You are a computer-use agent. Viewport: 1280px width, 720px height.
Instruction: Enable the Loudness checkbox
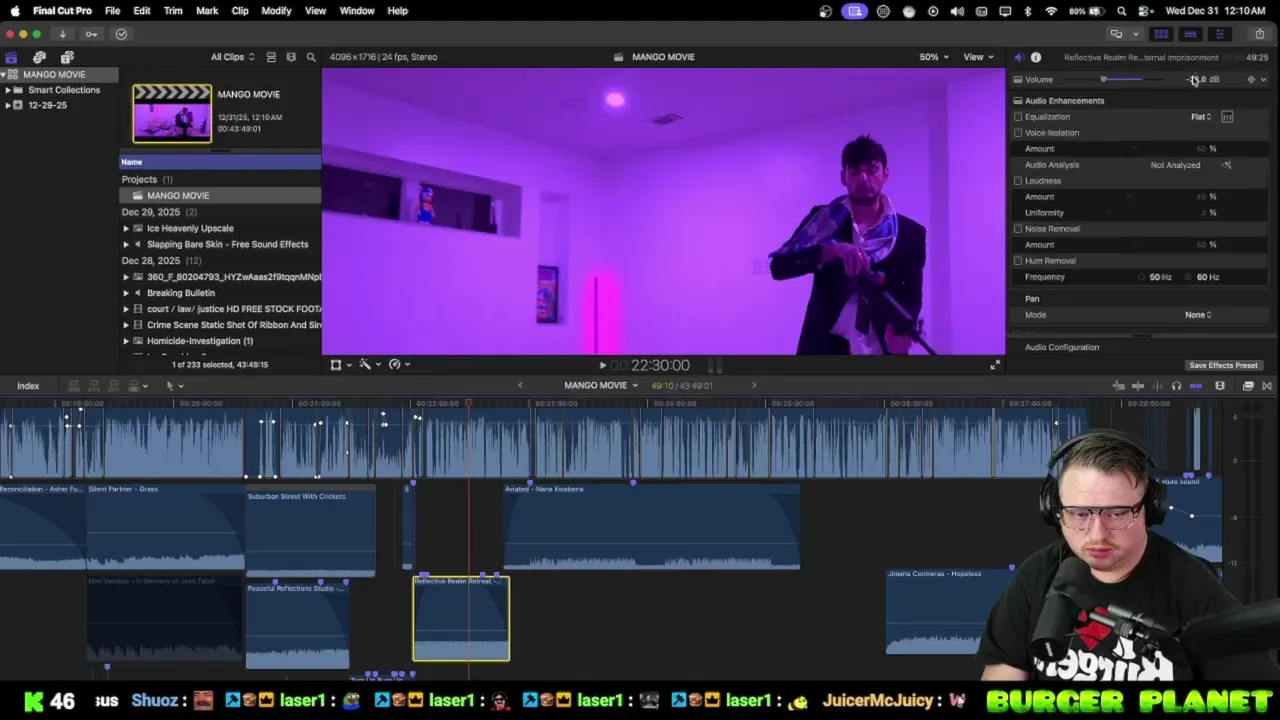1018,181
